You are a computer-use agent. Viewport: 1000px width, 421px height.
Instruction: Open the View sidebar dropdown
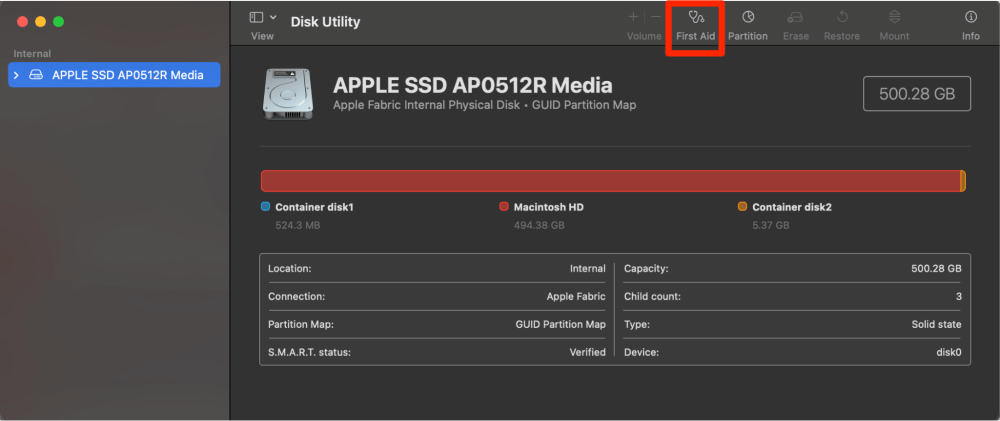point(272,17)
